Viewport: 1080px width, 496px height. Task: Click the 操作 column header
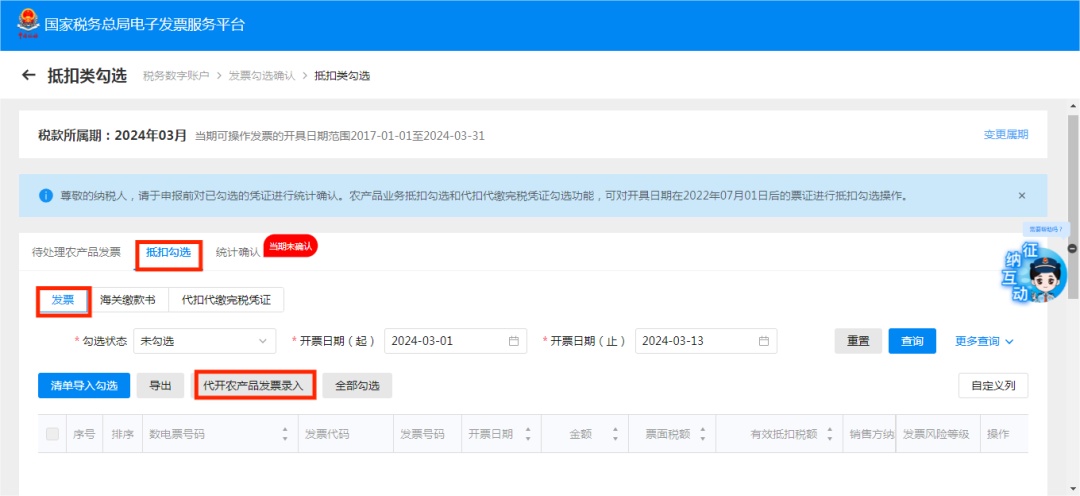coord(998,434)
